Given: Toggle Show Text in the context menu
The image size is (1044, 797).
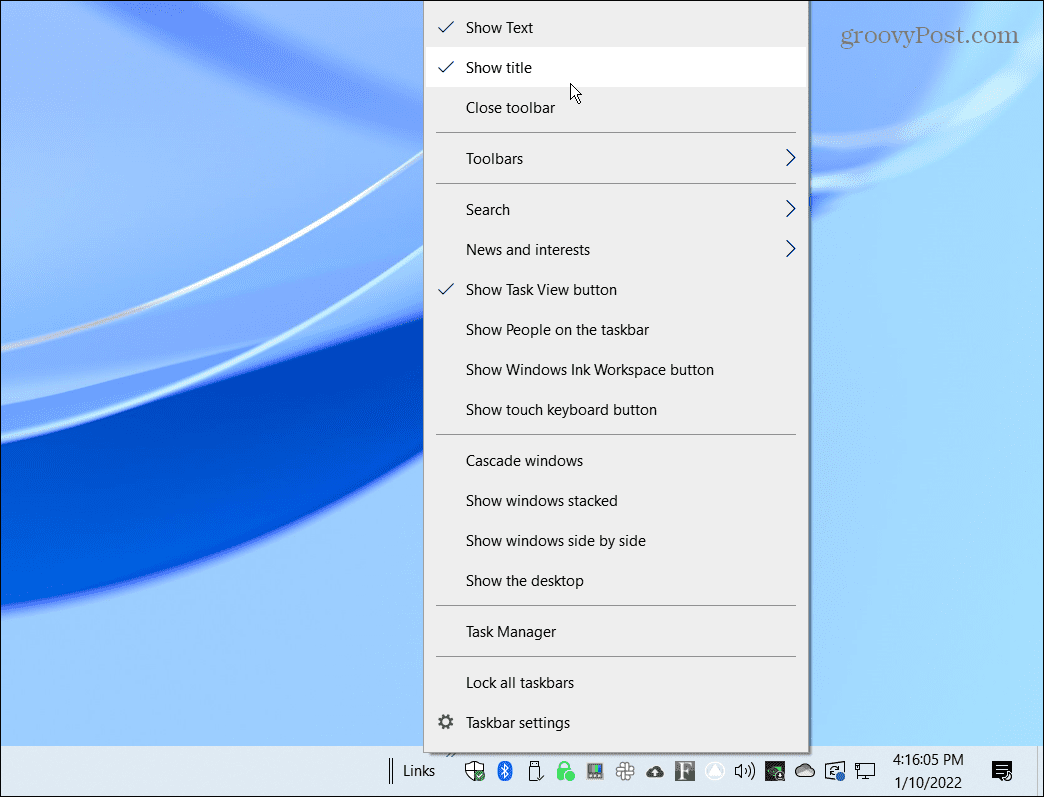Looking at the screenshot, I should pos(498,27).
